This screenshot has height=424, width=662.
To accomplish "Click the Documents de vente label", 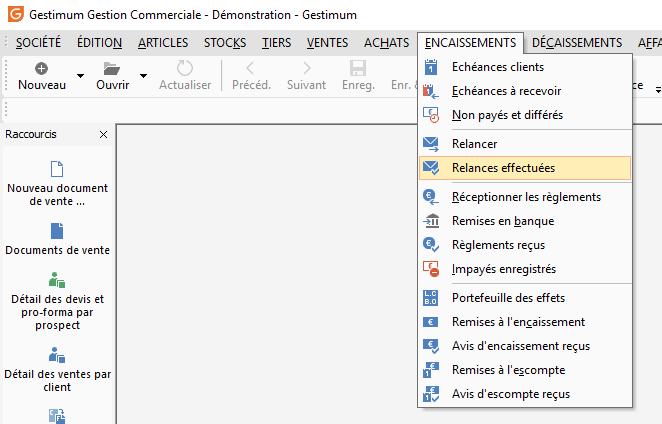I will (x=57, y=250).
